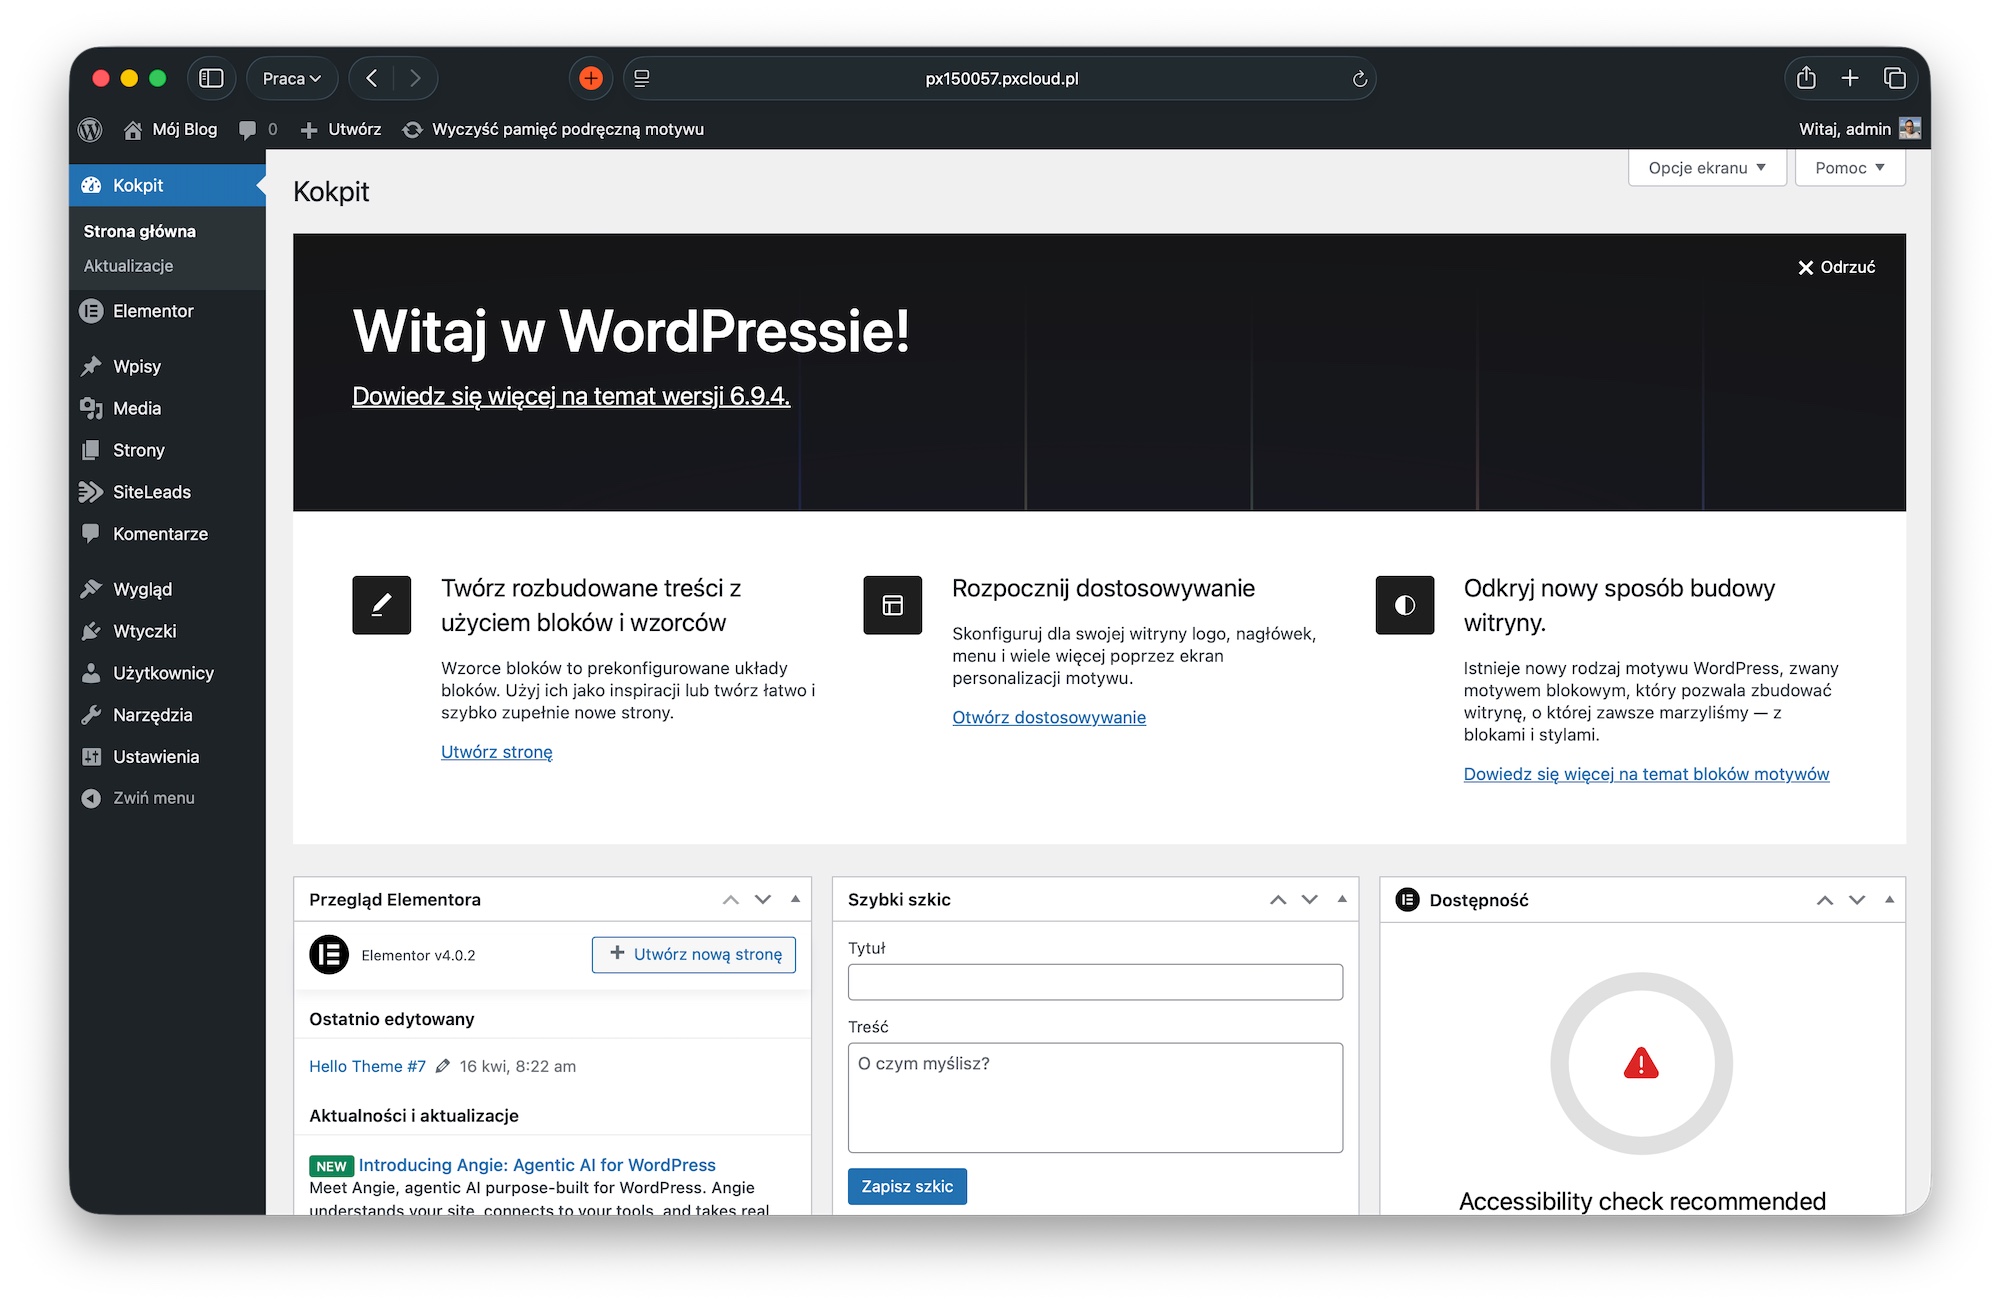
Task: Click the Safari sidebar toggle icon
Action: [211, 78]
